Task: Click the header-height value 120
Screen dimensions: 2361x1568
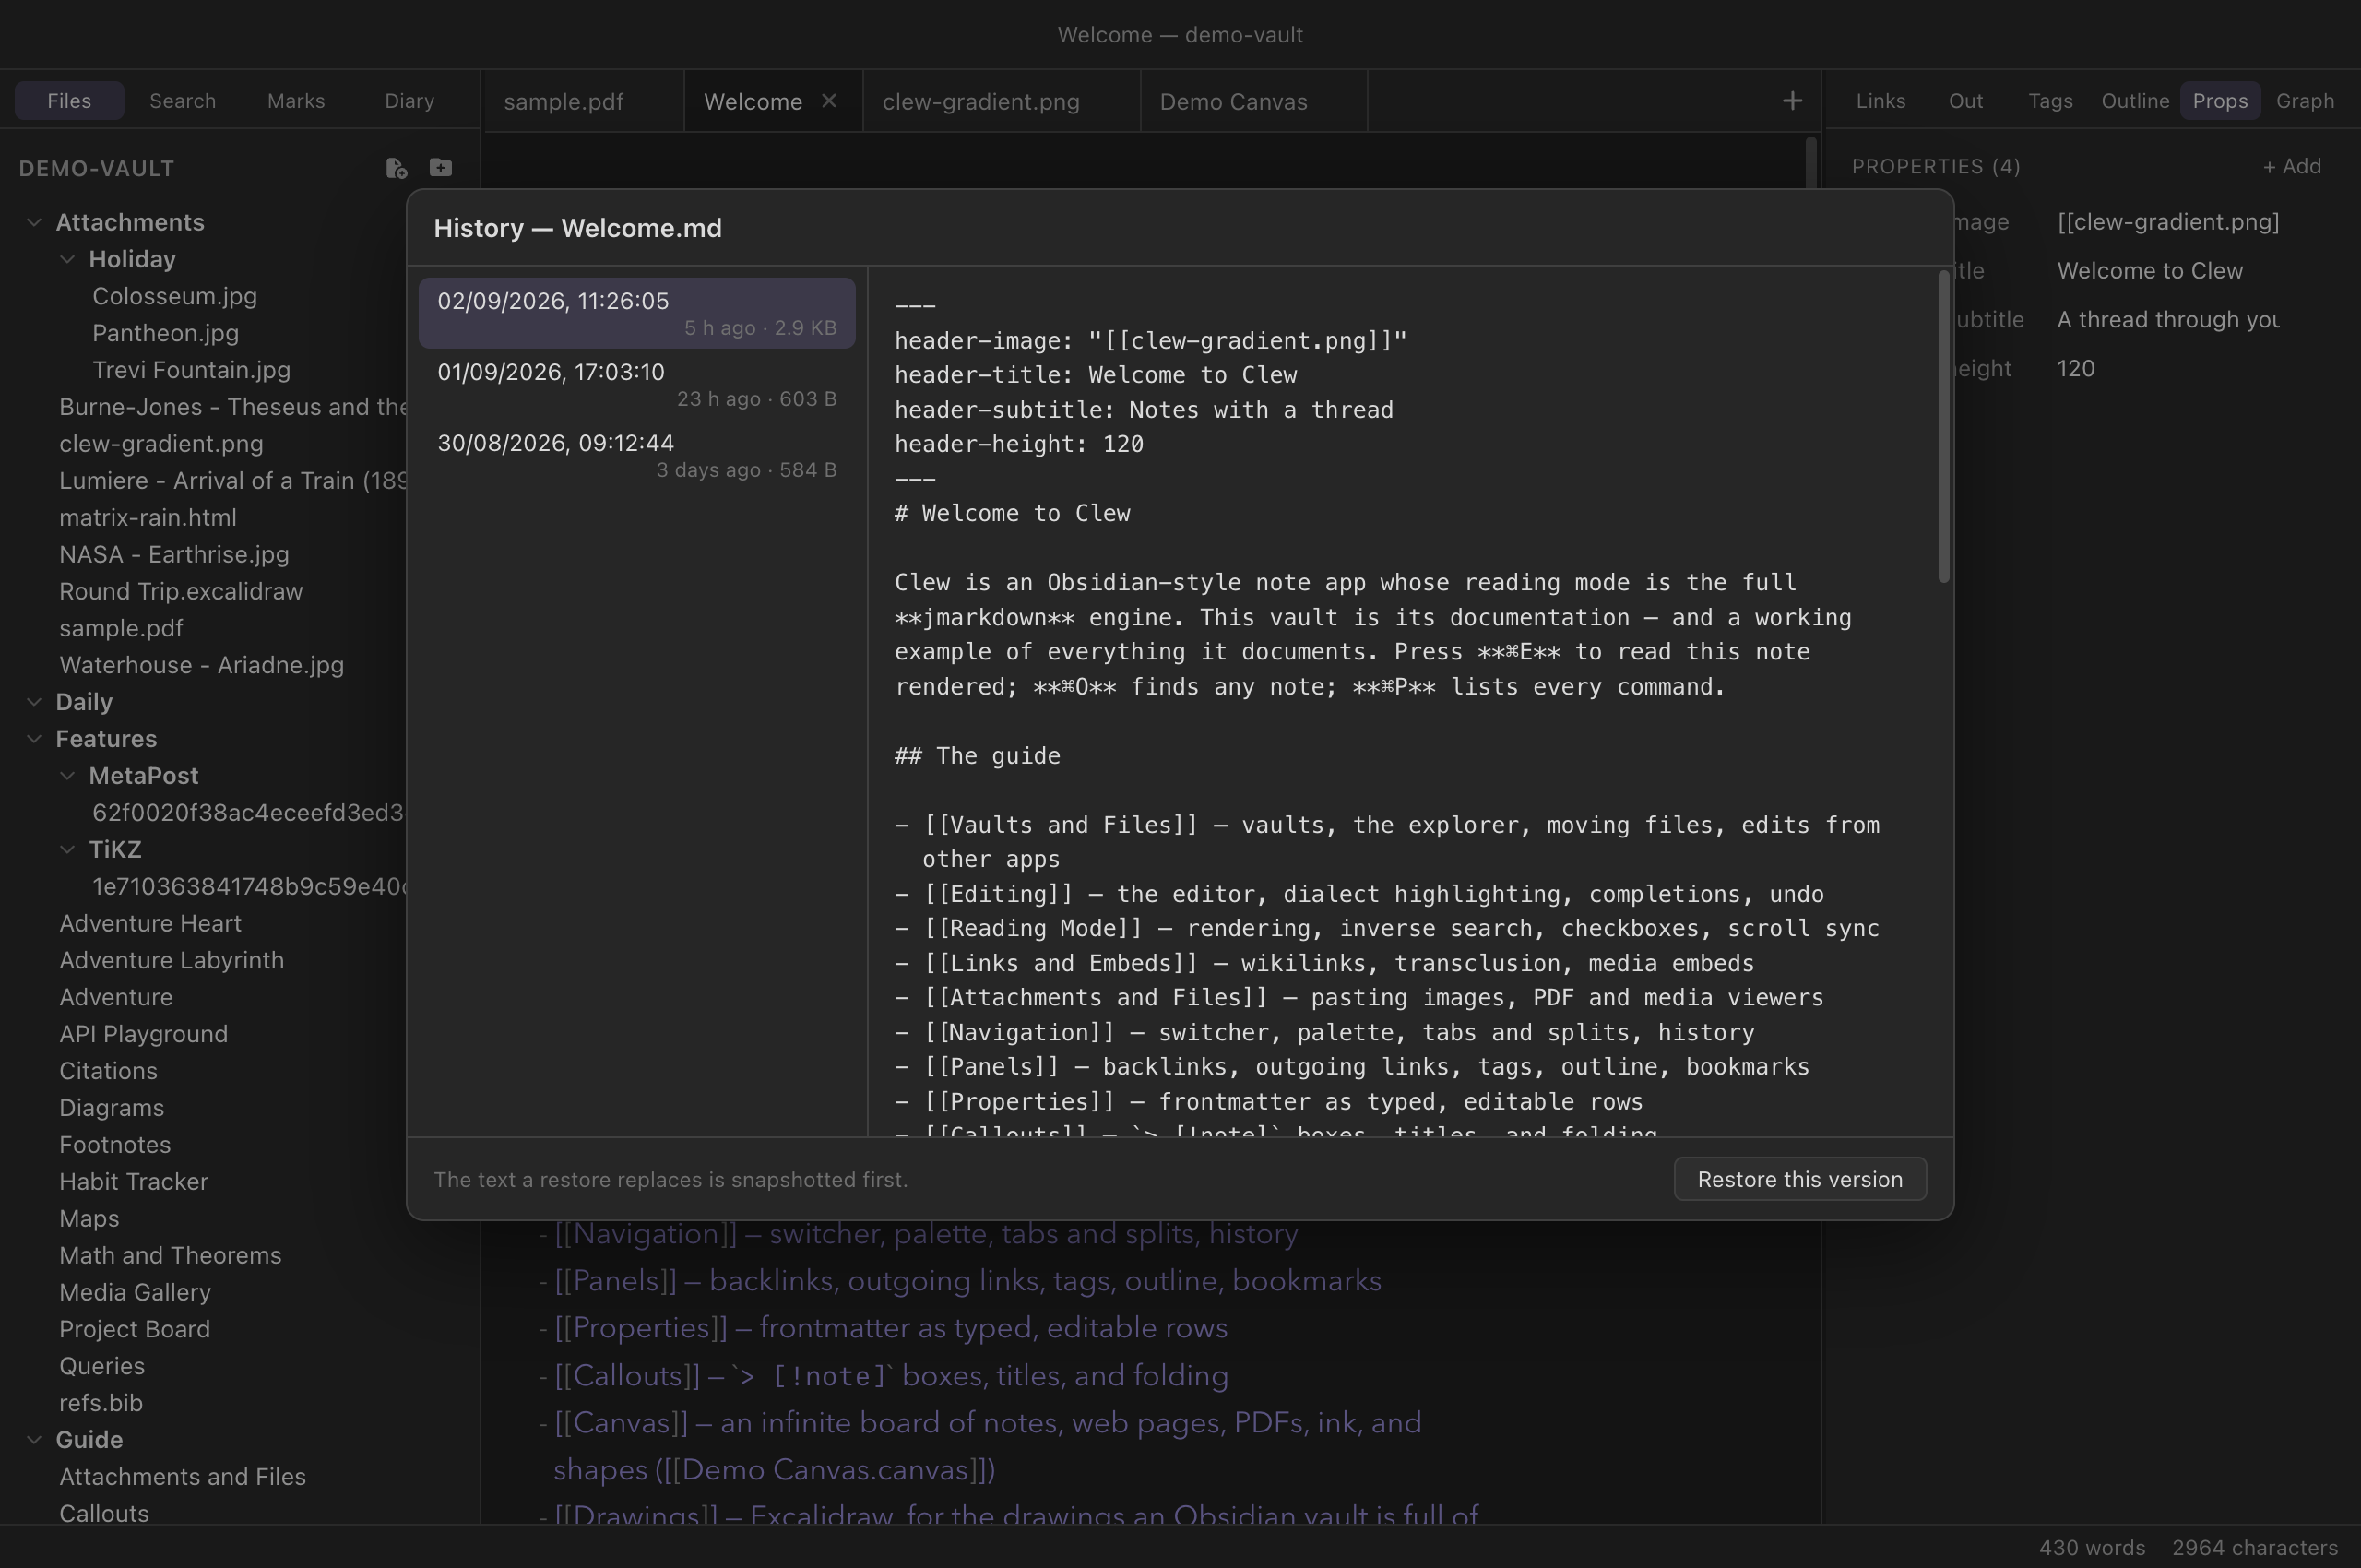Action: coord(2076,369)
